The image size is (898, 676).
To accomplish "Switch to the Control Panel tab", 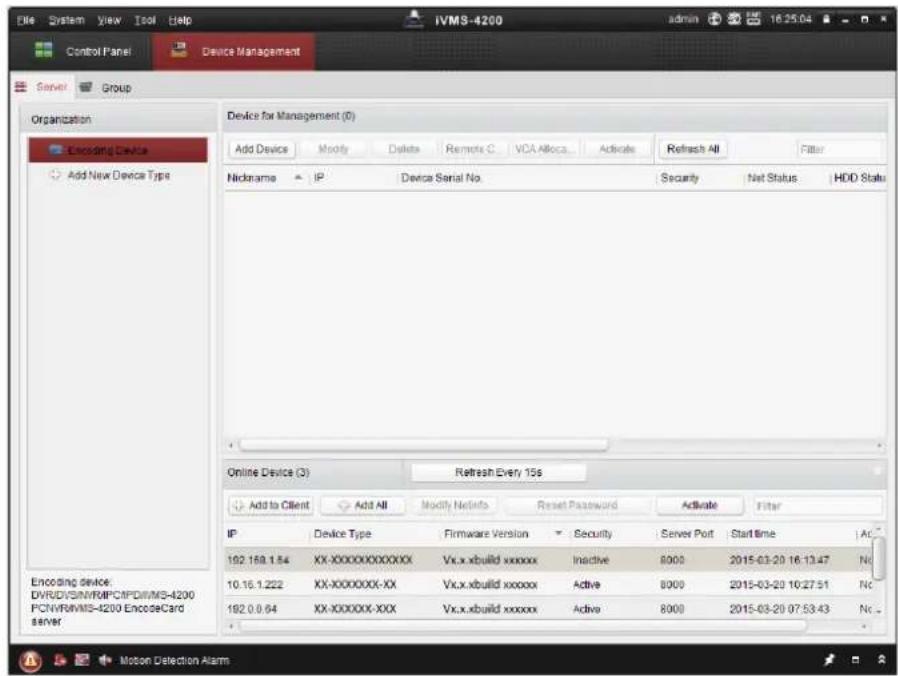I will 81,52.
